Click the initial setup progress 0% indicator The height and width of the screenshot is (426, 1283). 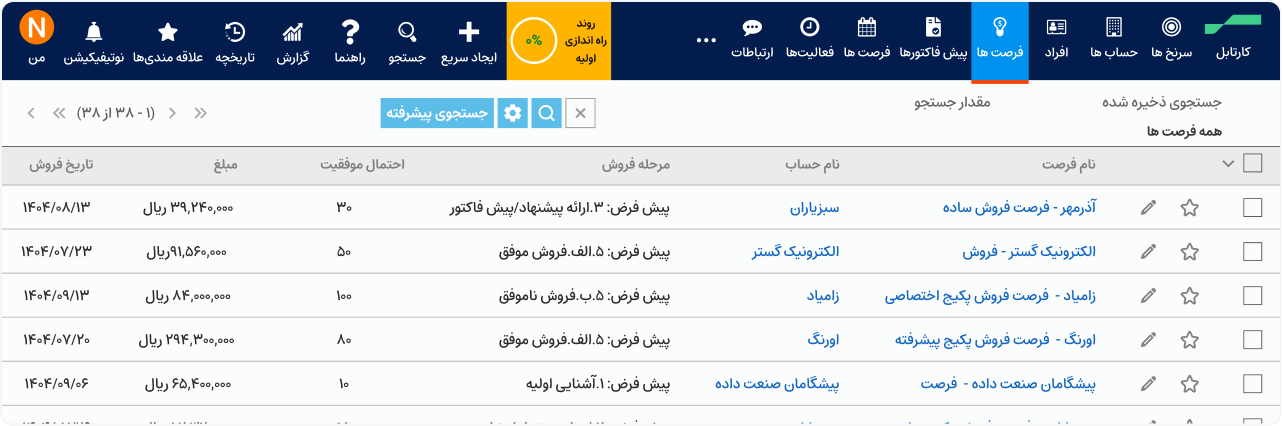point(534,41)
